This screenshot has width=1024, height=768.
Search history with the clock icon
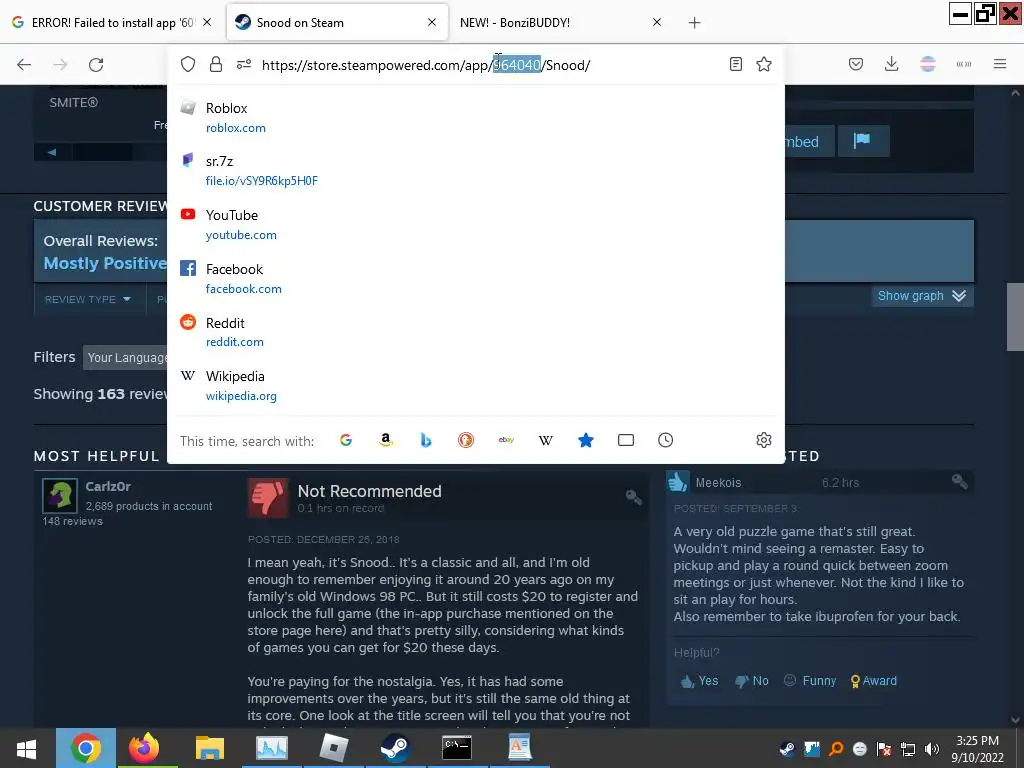pyautogui.click(x=665, y=440)
